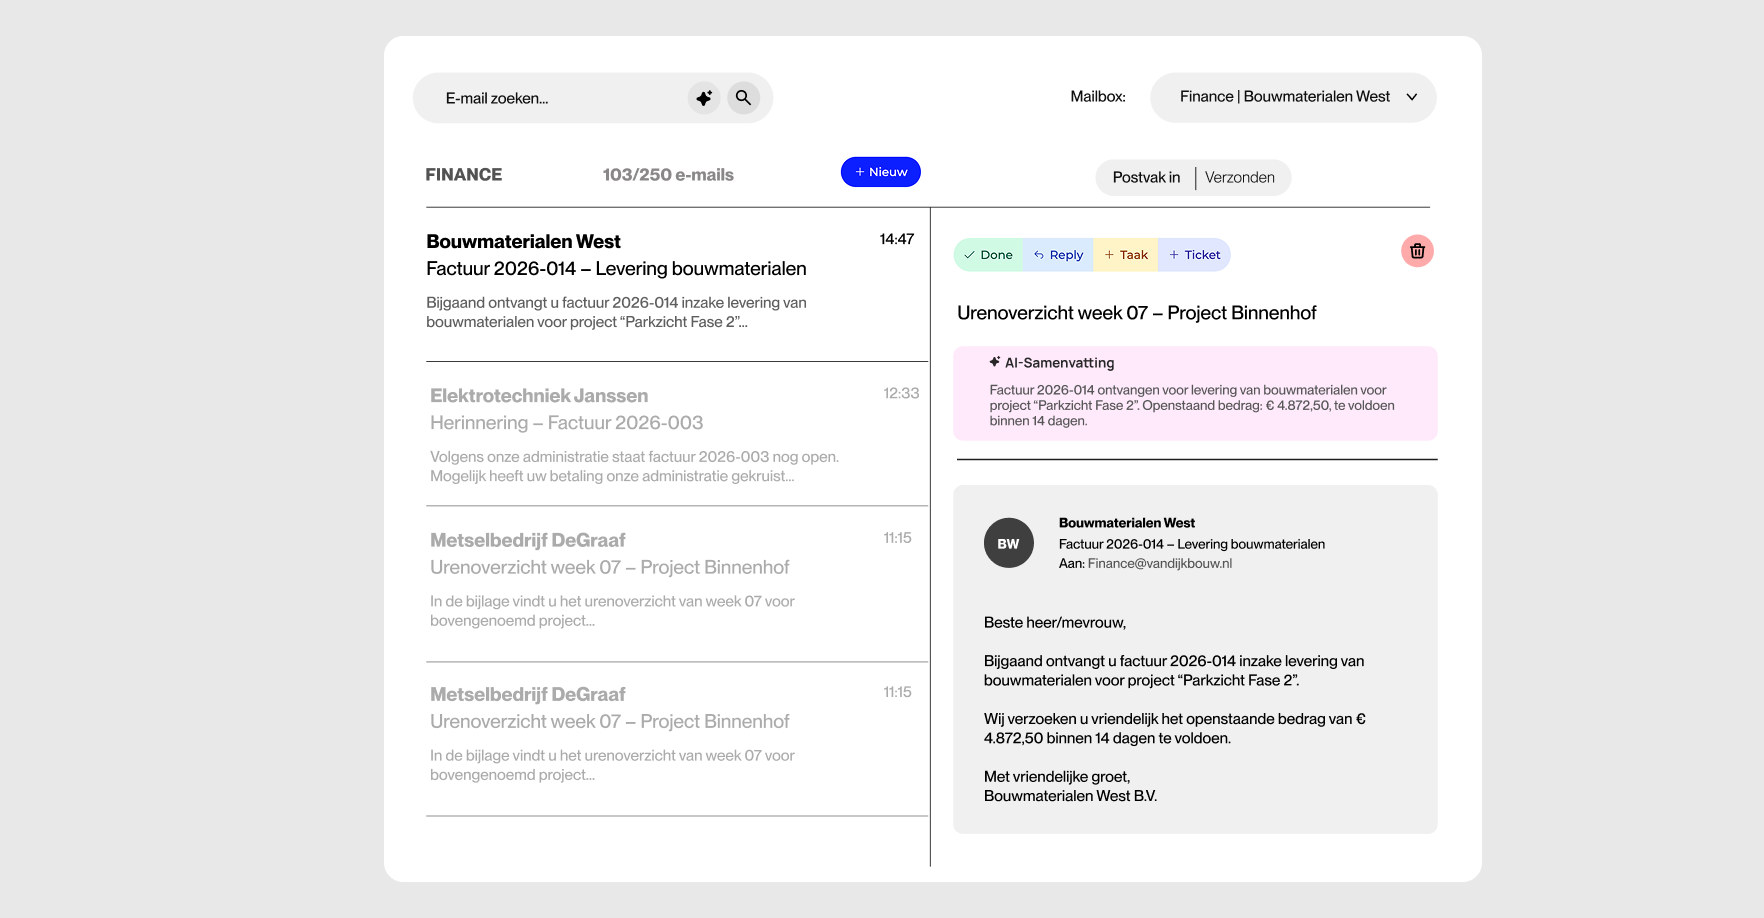Click the AI sparkle search icon
The image size is (1764, 918).
pos(704,98)
